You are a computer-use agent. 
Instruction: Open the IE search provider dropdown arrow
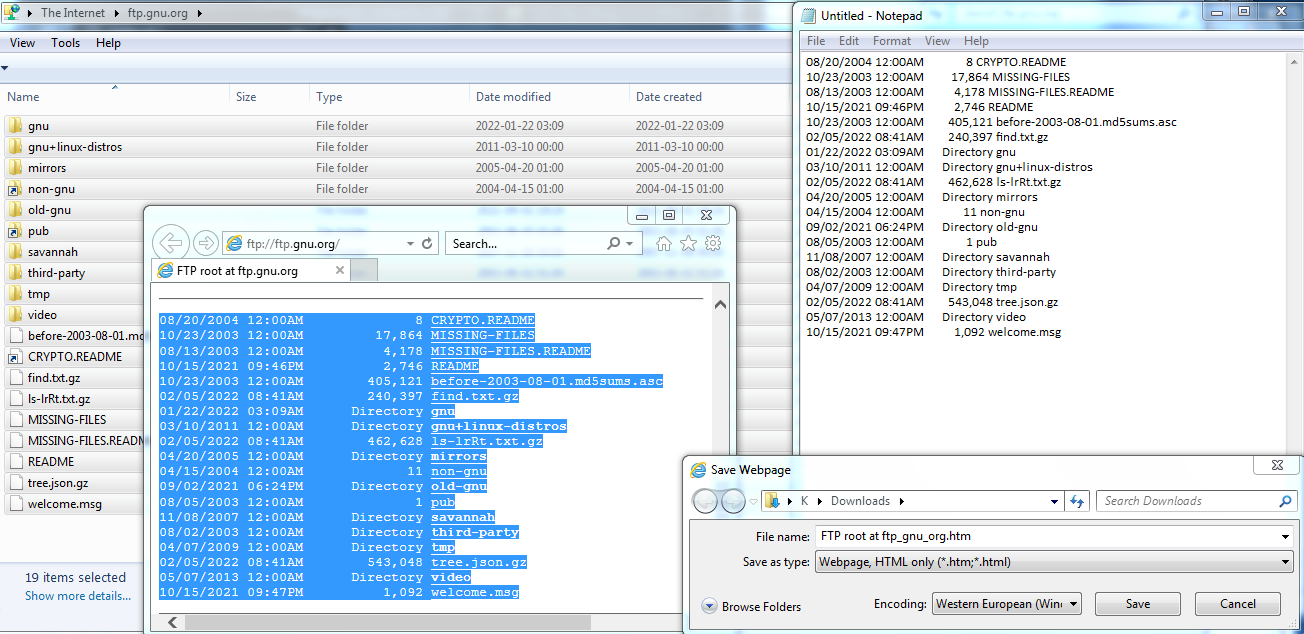(630, 243)
